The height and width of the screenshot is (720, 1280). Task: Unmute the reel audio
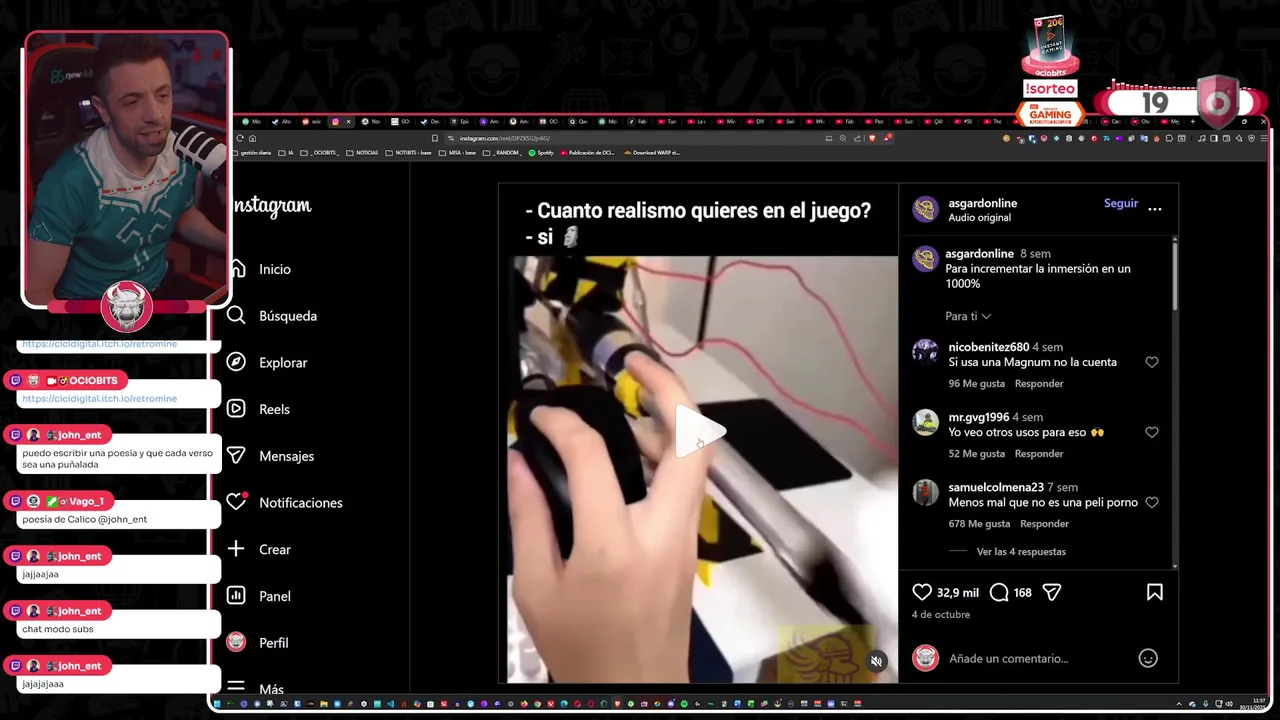pos(876,661)
